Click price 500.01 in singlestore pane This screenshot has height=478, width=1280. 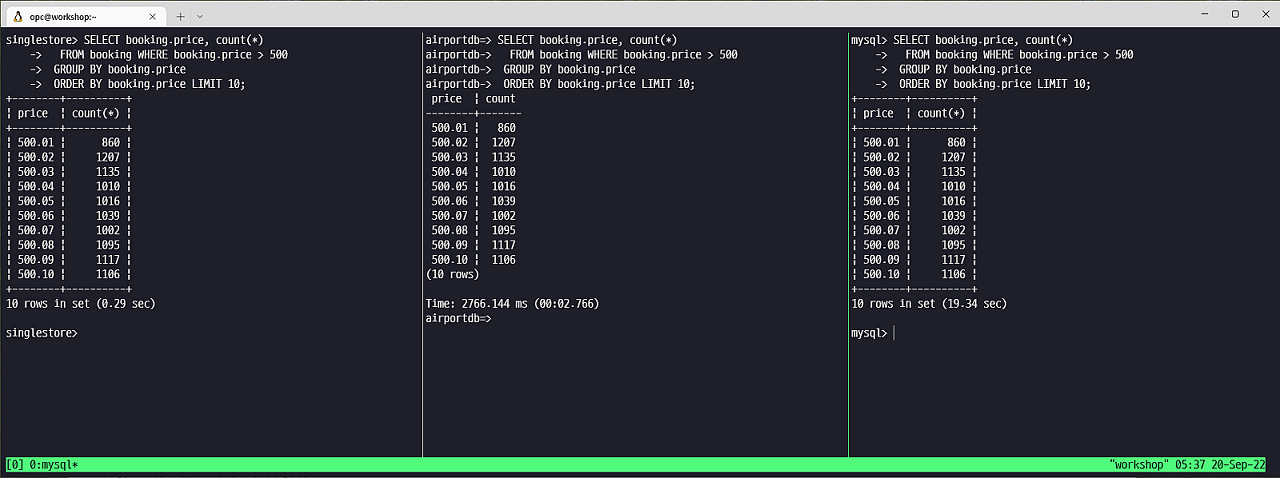tap(36, 143)
